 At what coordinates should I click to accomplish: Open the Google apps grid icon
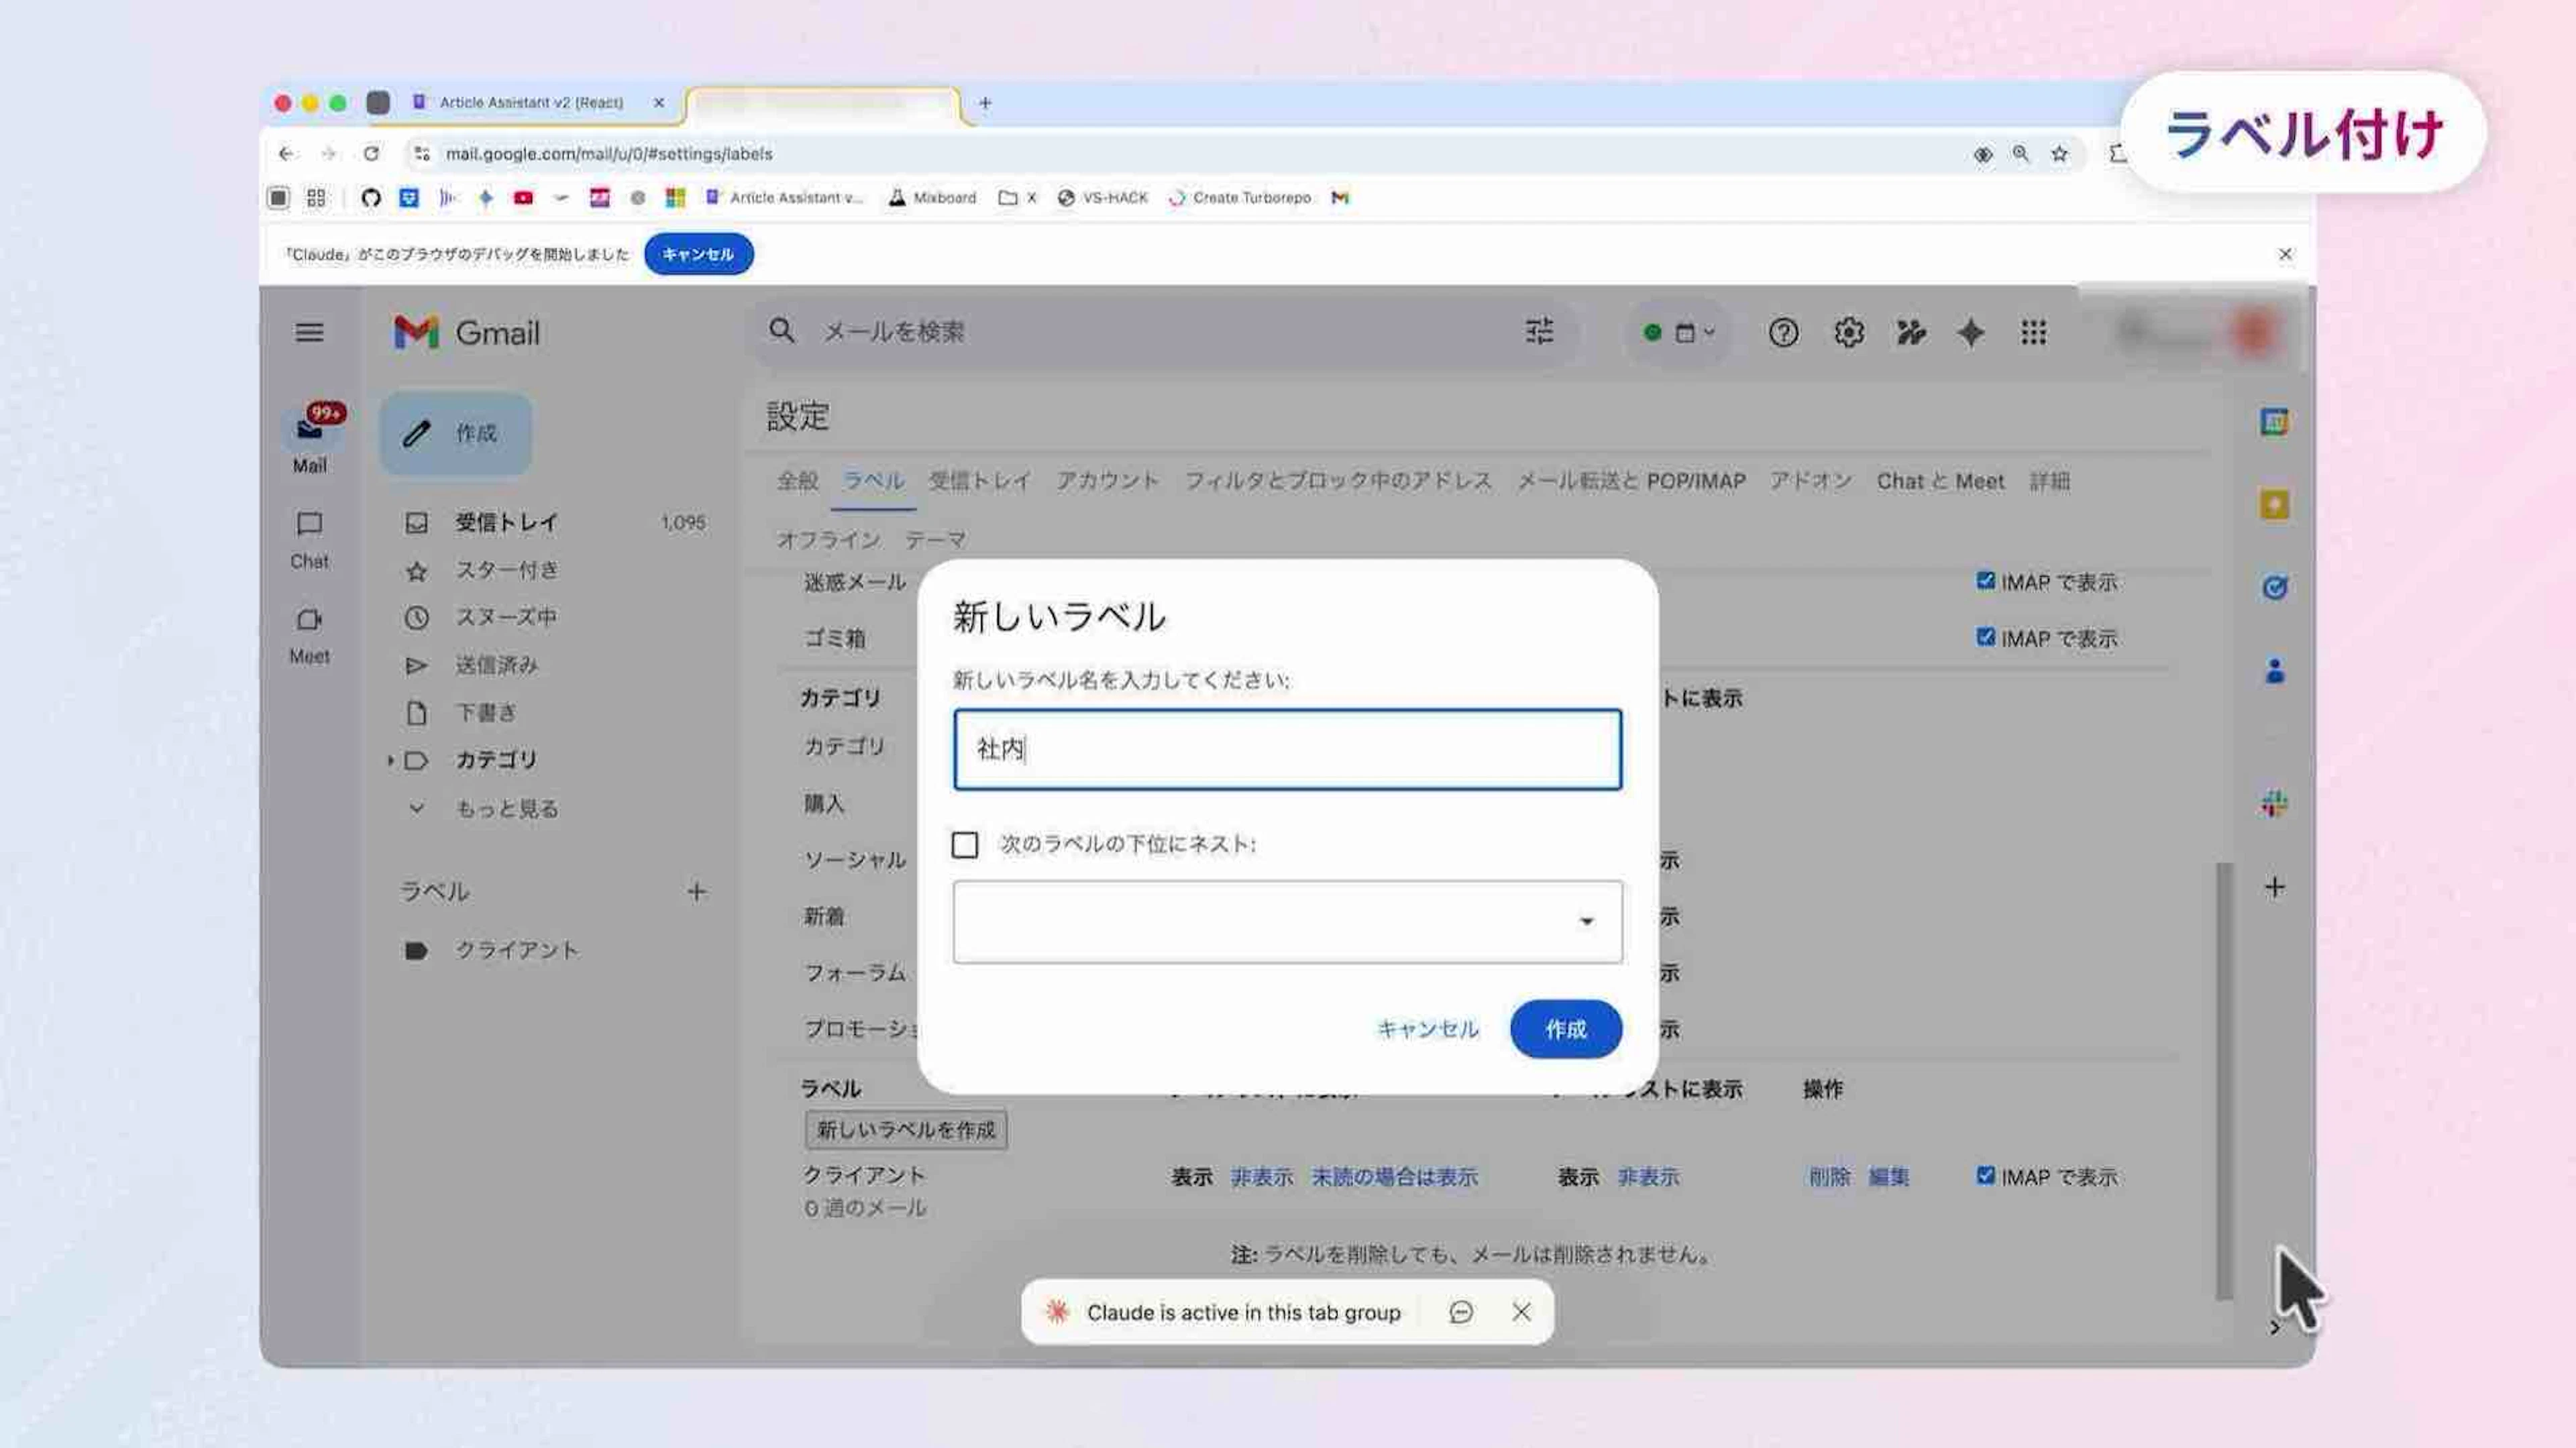(2032, 332)
